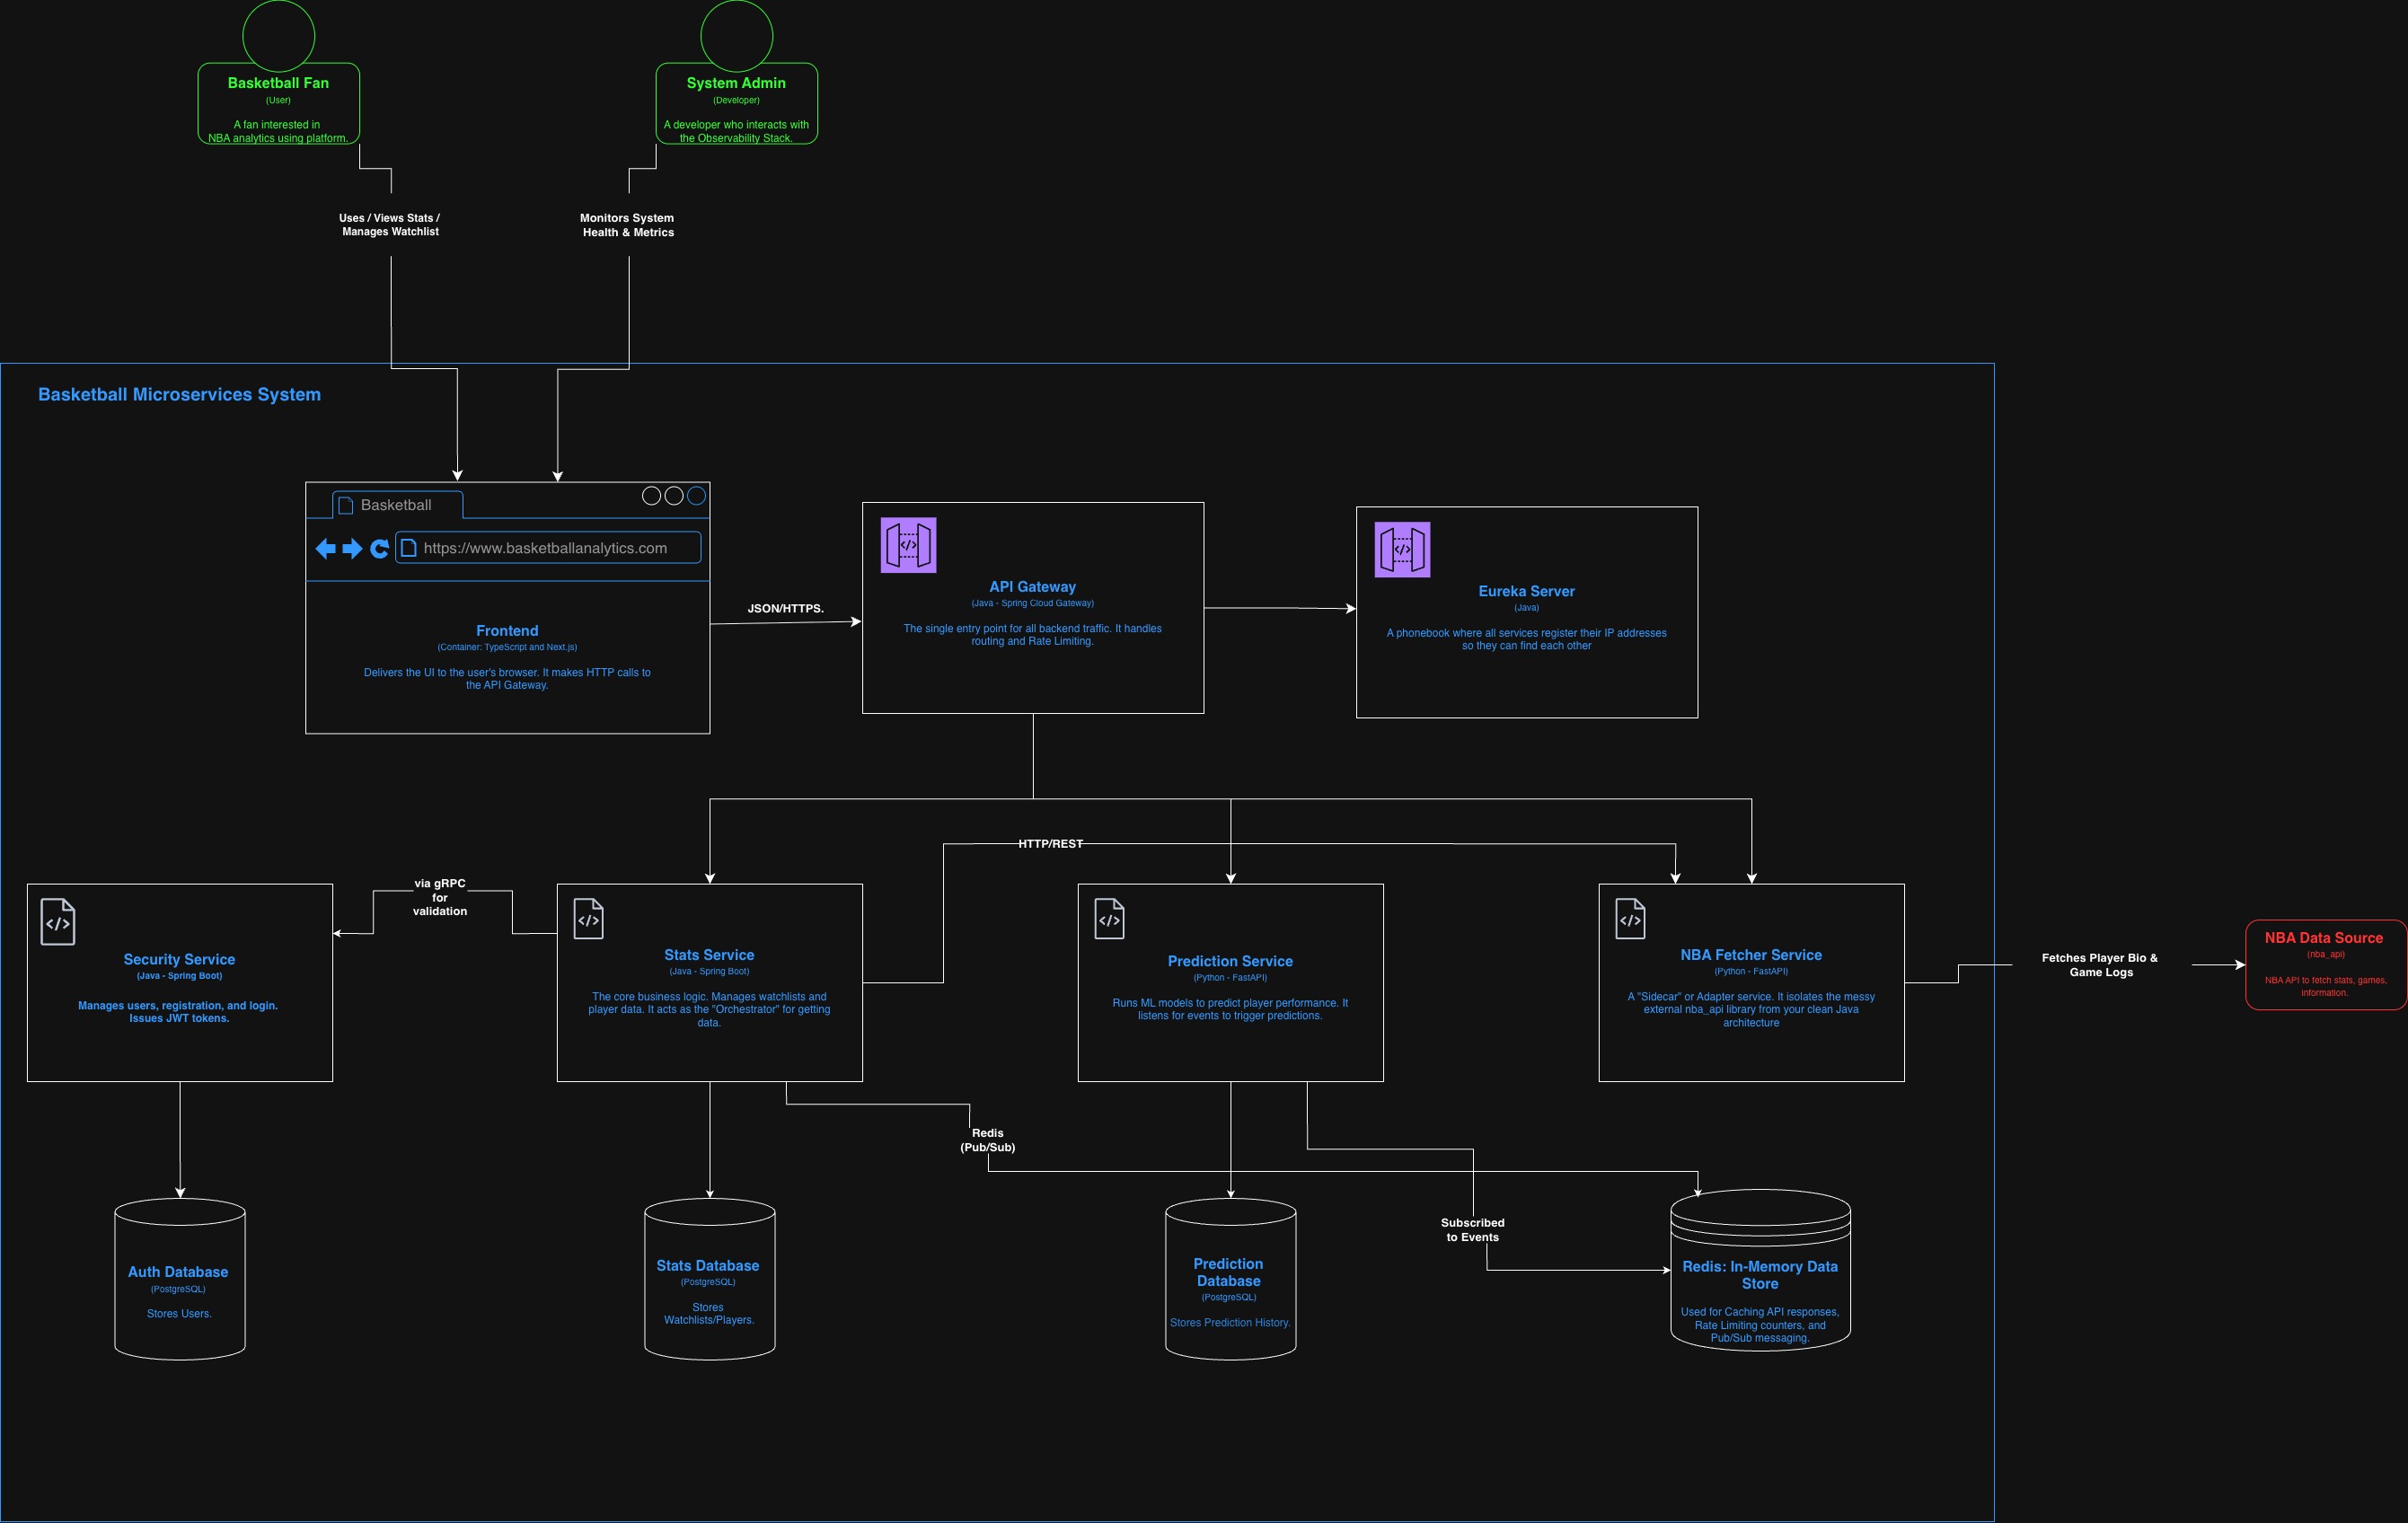Switch to the Basketball browser tab
The image size is (2408, 1523).
point(396,504)
